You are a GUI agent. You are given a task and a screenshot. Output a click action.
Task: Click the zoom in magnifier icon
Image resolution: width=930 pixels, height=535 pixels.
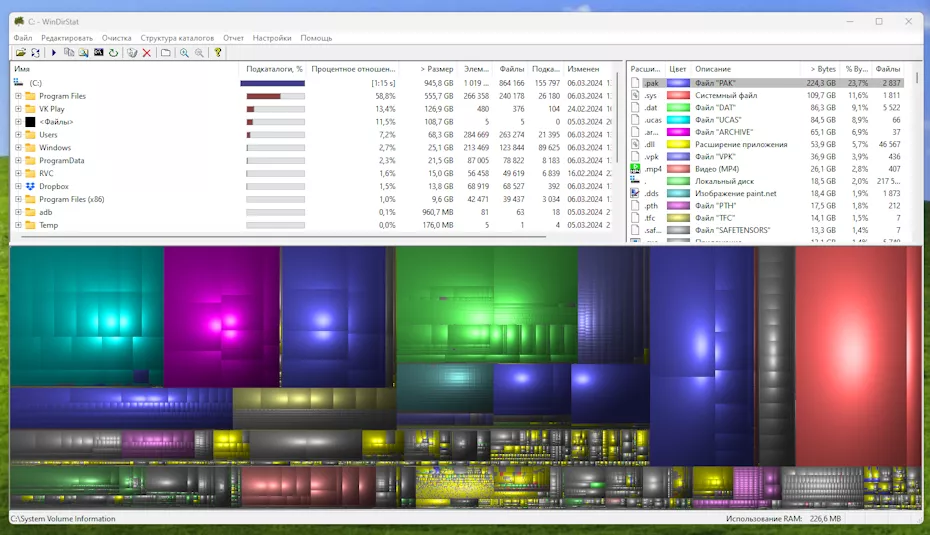click(185, 53)
